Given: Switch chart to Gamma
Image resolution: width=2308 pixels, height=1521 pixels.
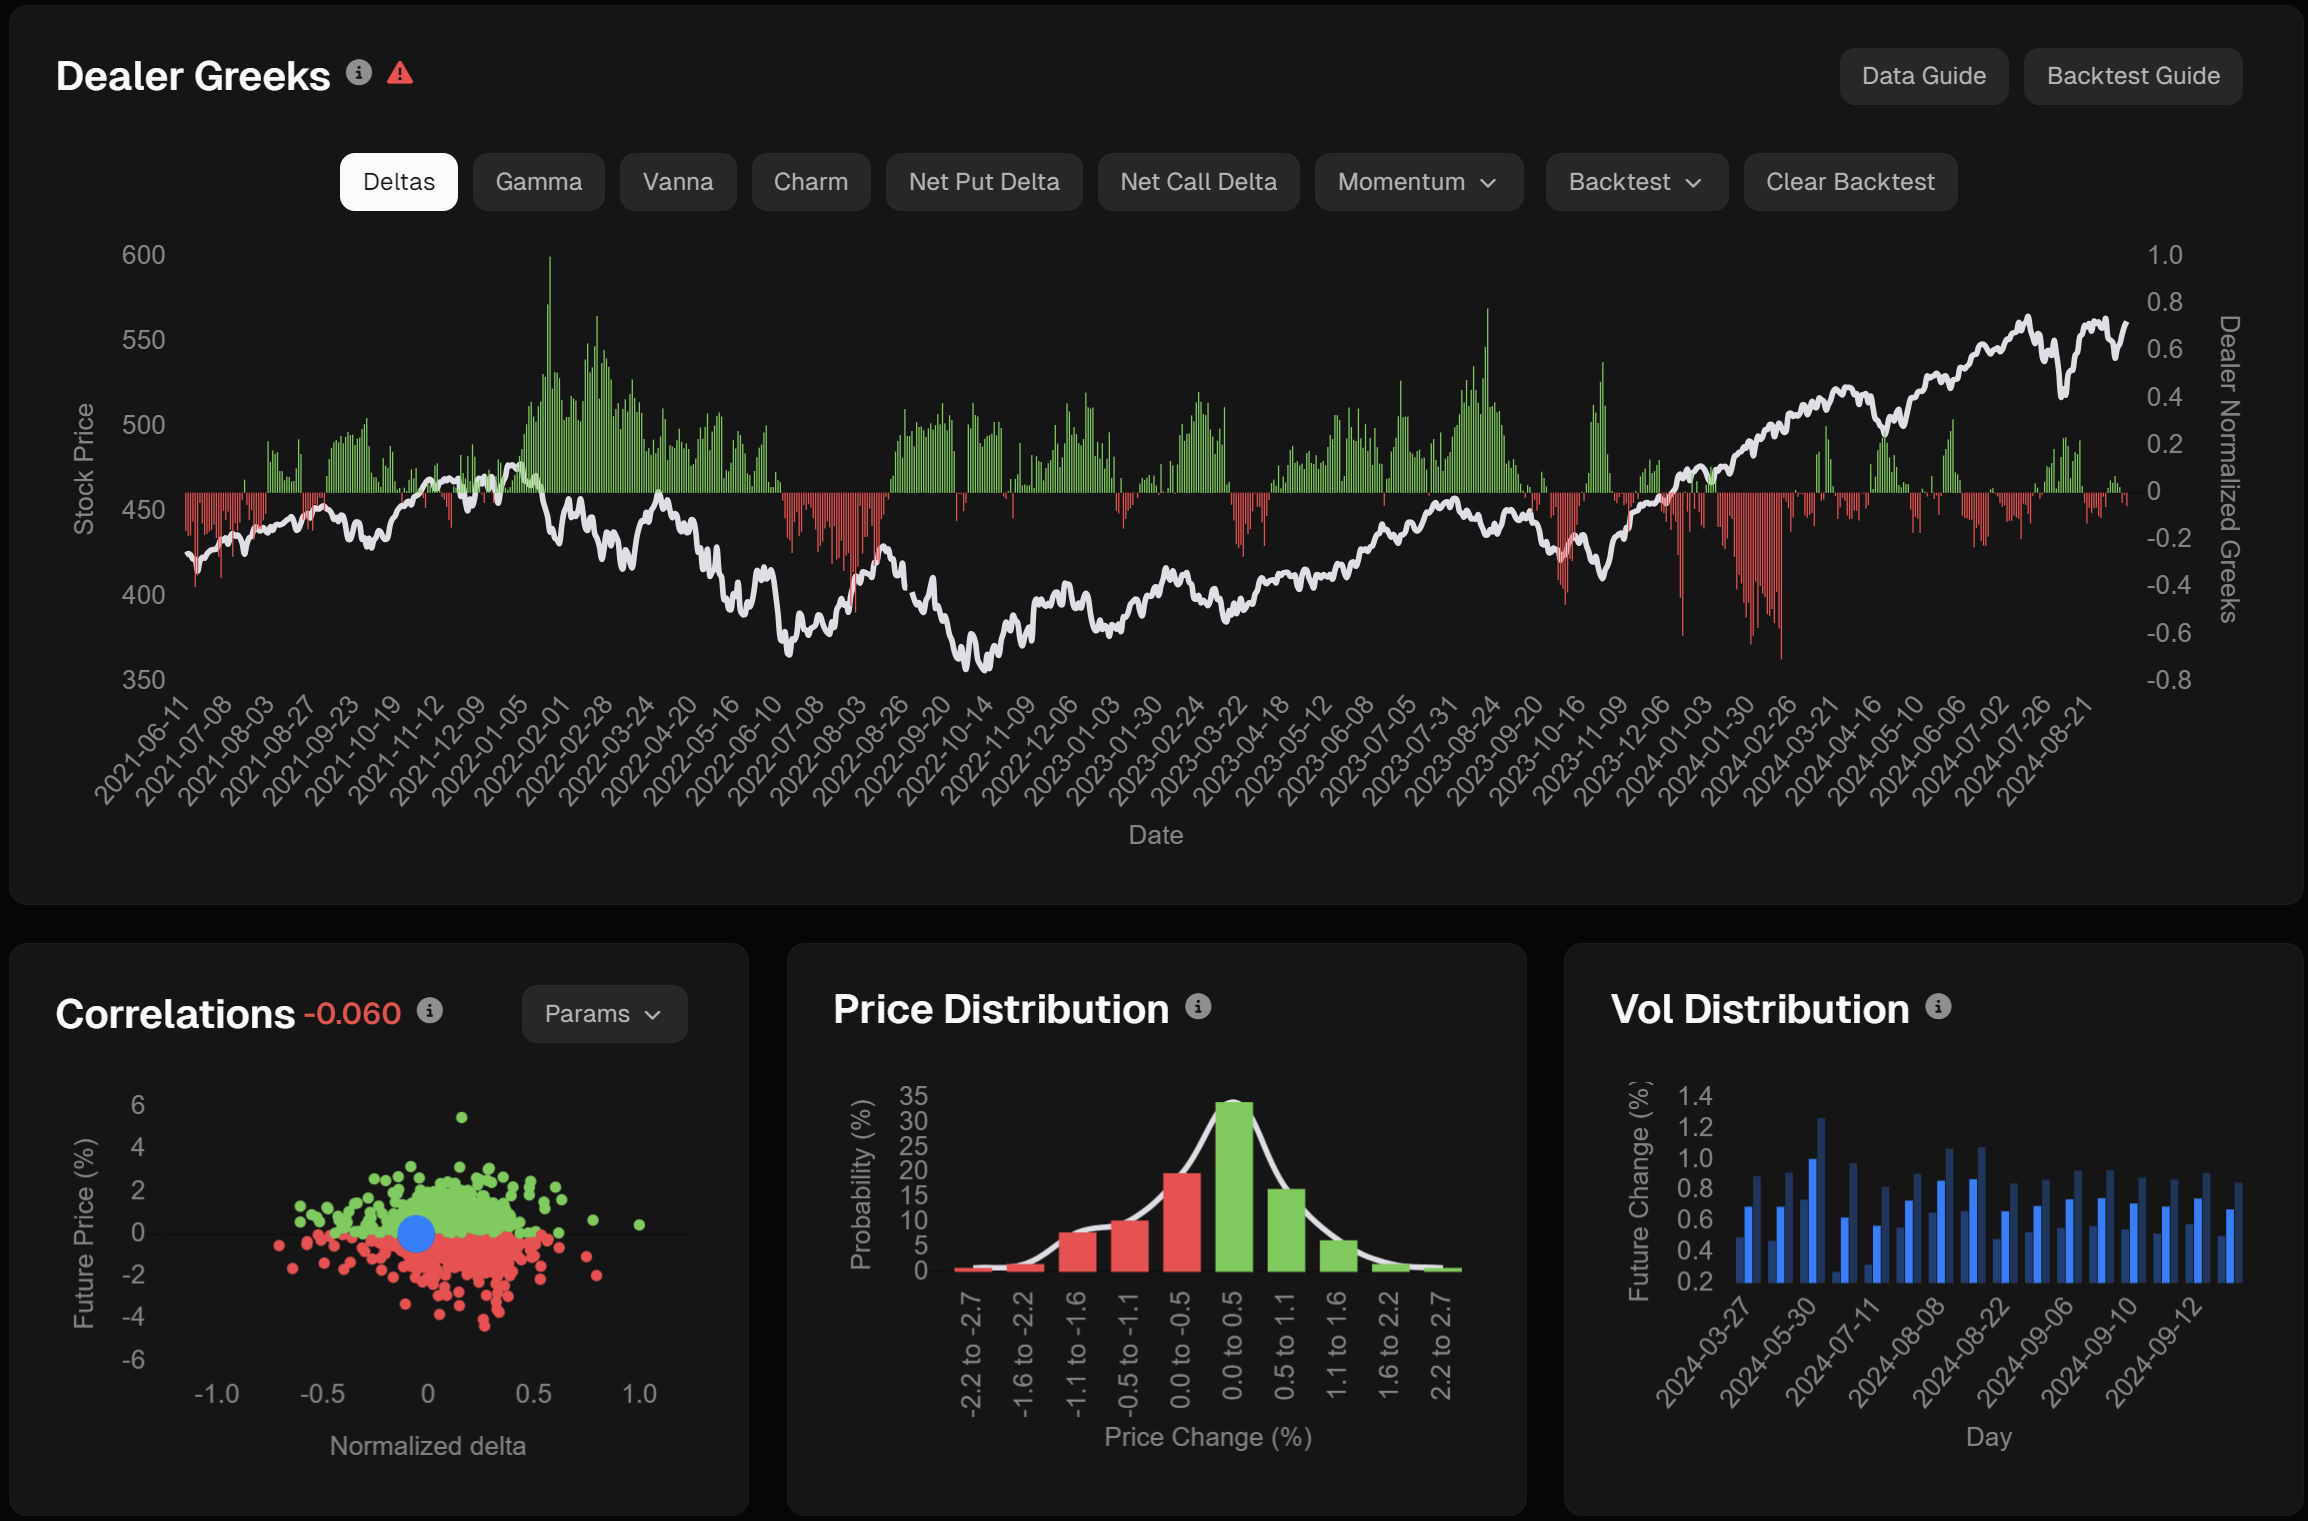Looking at the screenshot, I should (x=538, y=182).
